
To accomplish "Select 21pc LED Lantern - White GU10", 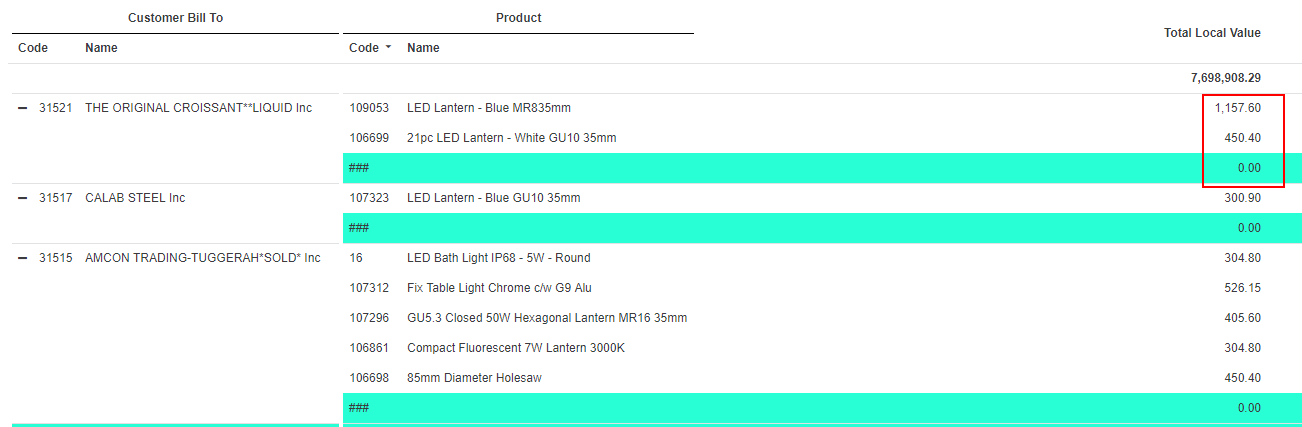I will (x=512, y=138).
